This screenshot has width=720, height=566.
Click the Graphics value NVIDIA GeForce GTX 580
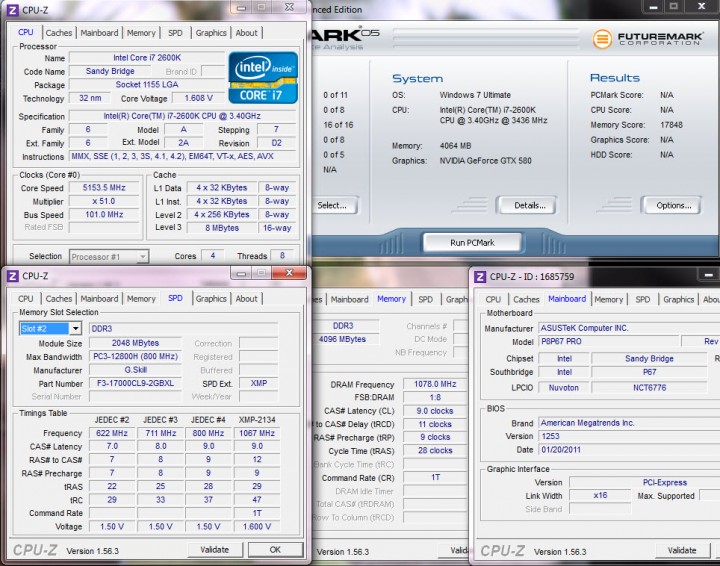pos(485,161)
